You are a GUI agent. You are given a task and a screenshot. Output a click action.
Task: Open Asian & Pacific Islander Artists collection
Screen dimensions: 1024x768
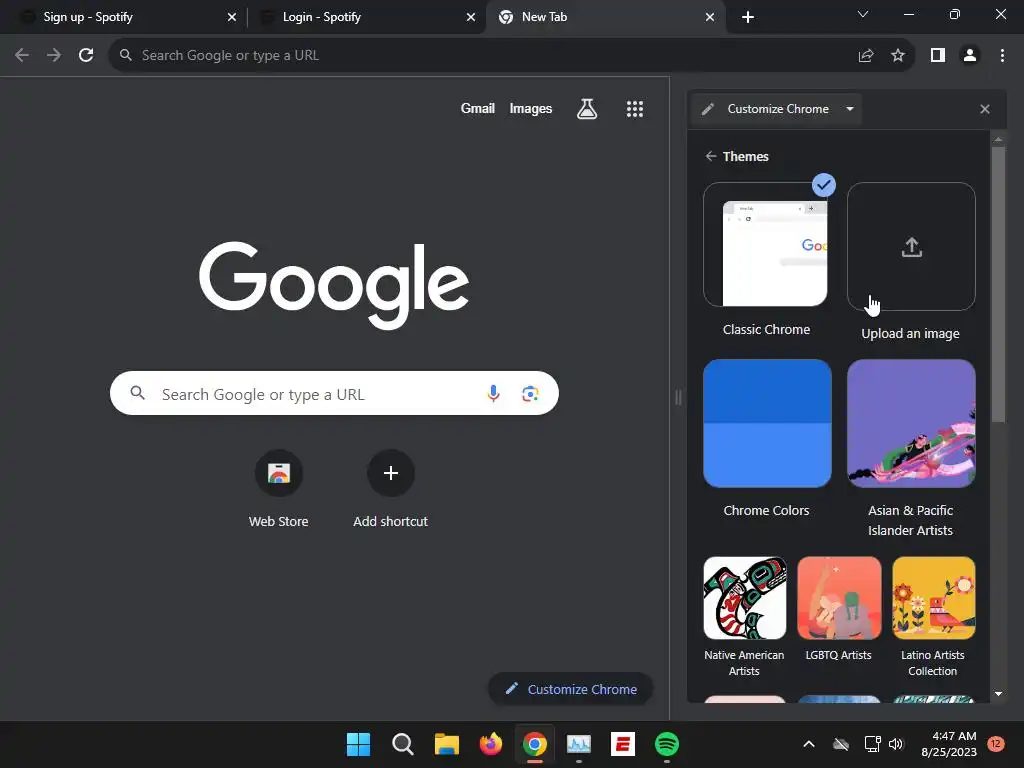(x=911, y=423)
